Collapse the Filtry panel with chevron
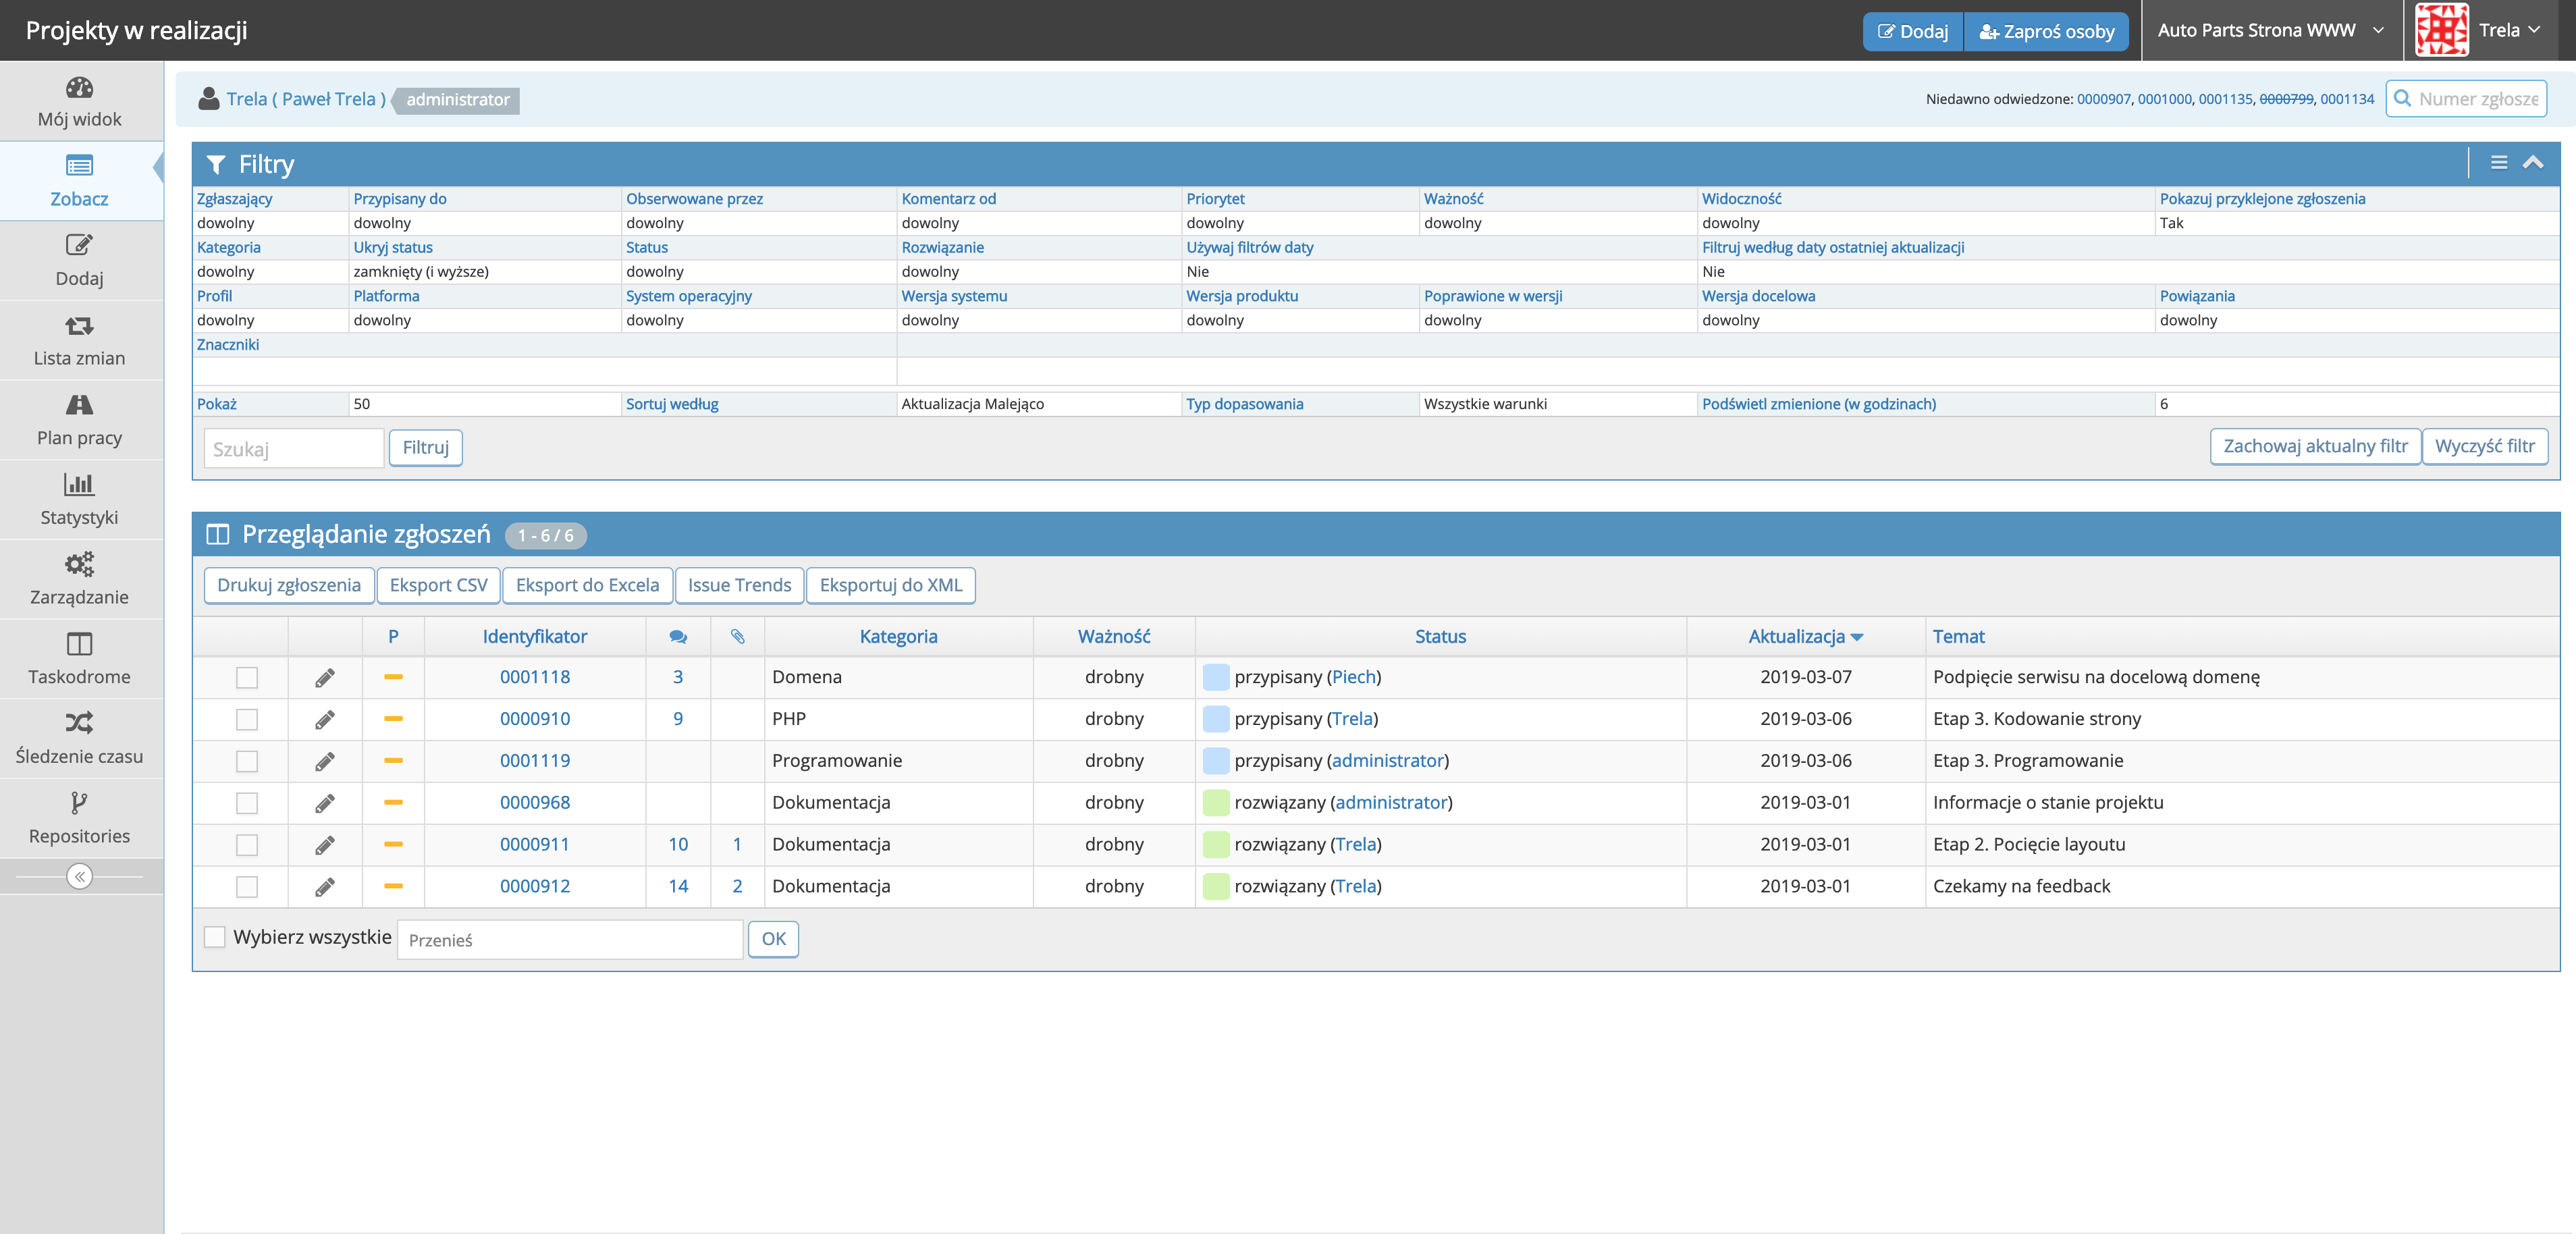 coord(2533,163)
